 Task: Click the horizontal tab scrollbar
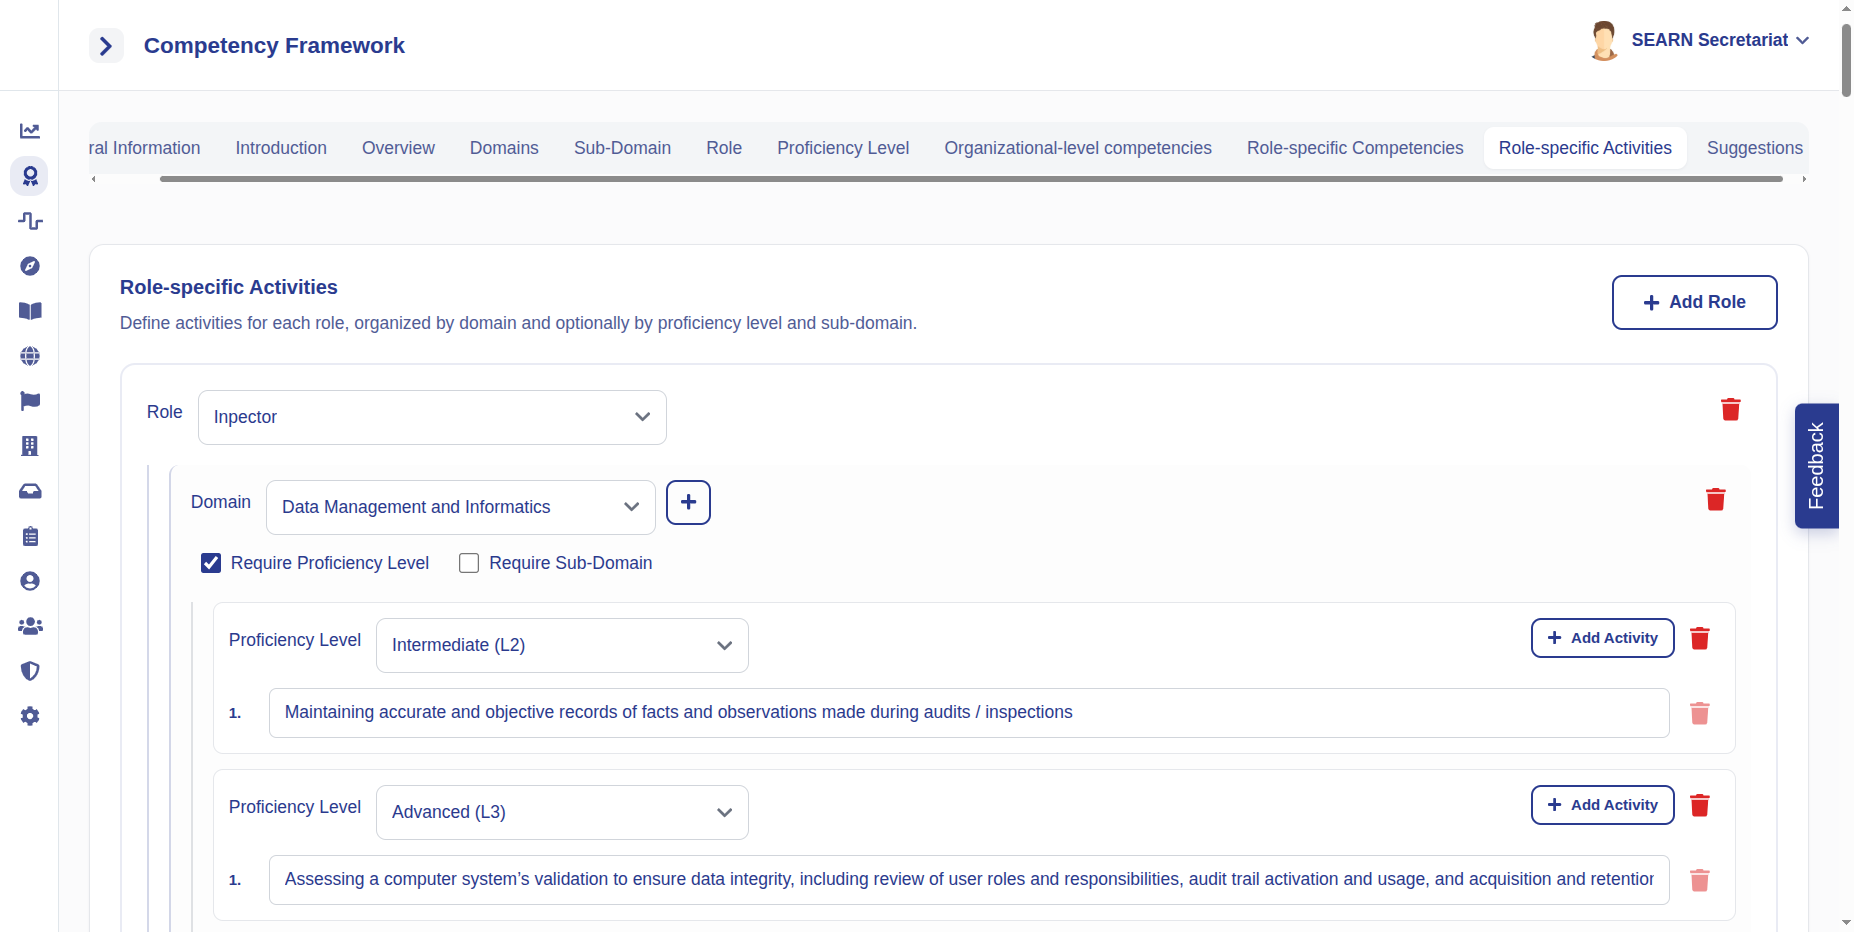(971, 179)
